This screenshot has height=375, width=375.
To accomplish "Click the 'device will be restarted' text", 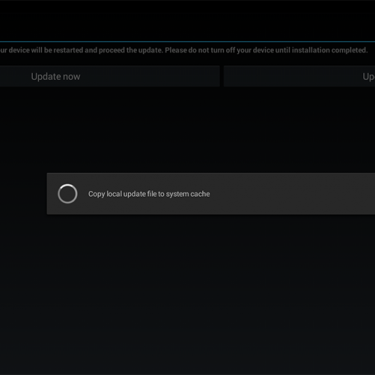I will [x=46, y=50].
